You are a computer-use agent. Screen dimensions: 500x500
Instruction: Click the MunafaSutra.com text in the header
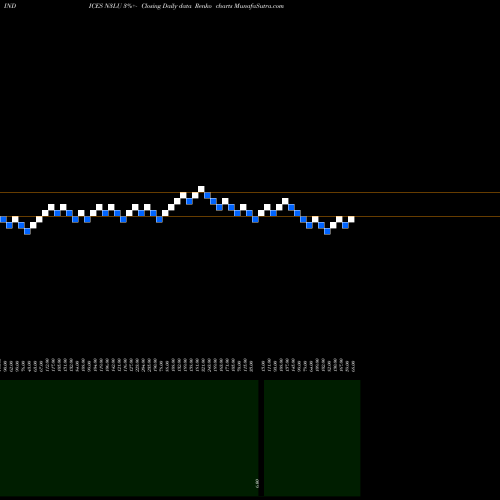(x=259, y=6)
